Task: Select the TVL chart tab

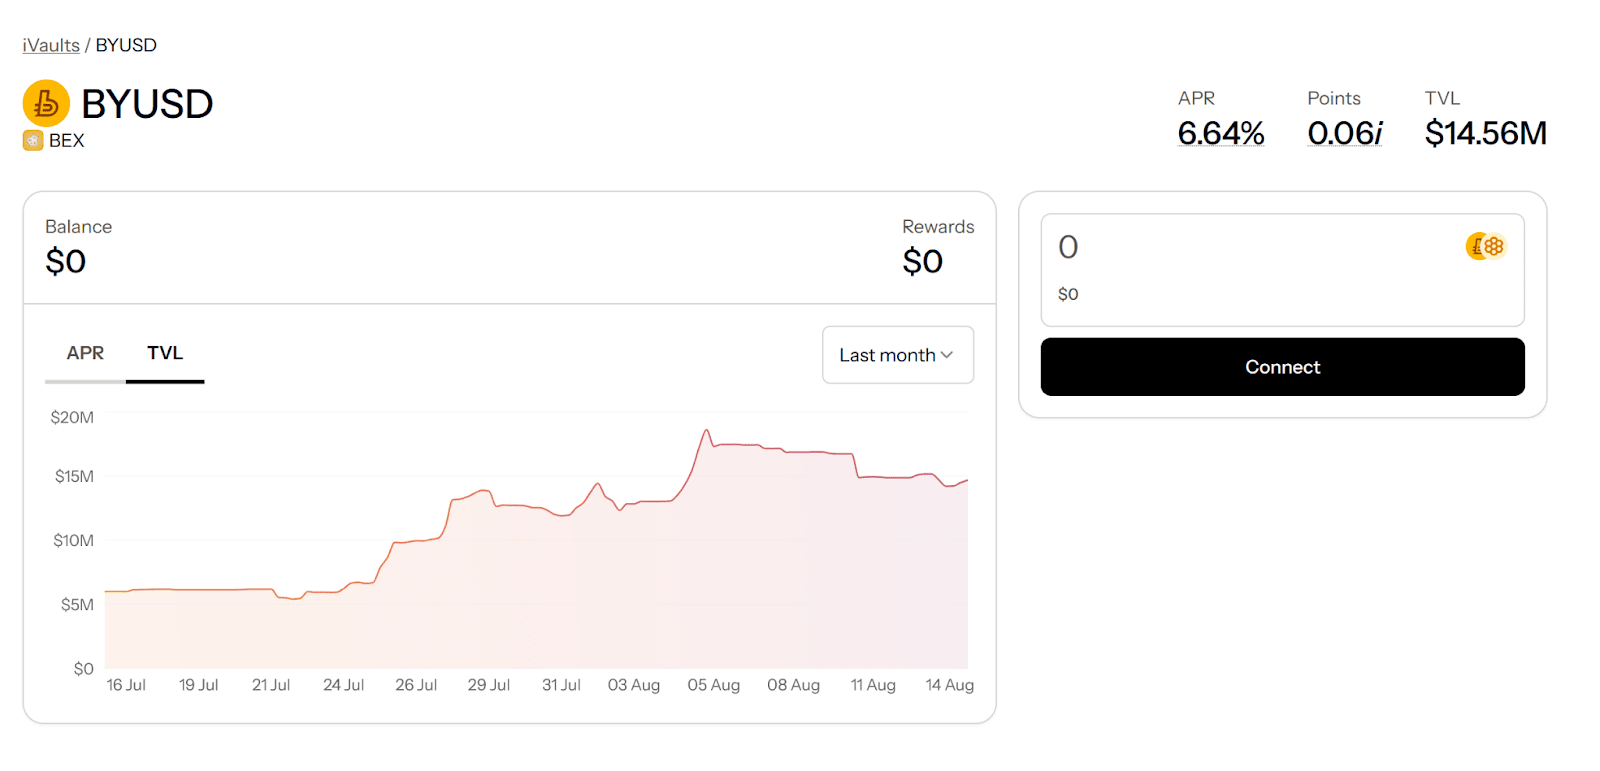Action: [165, 353]
